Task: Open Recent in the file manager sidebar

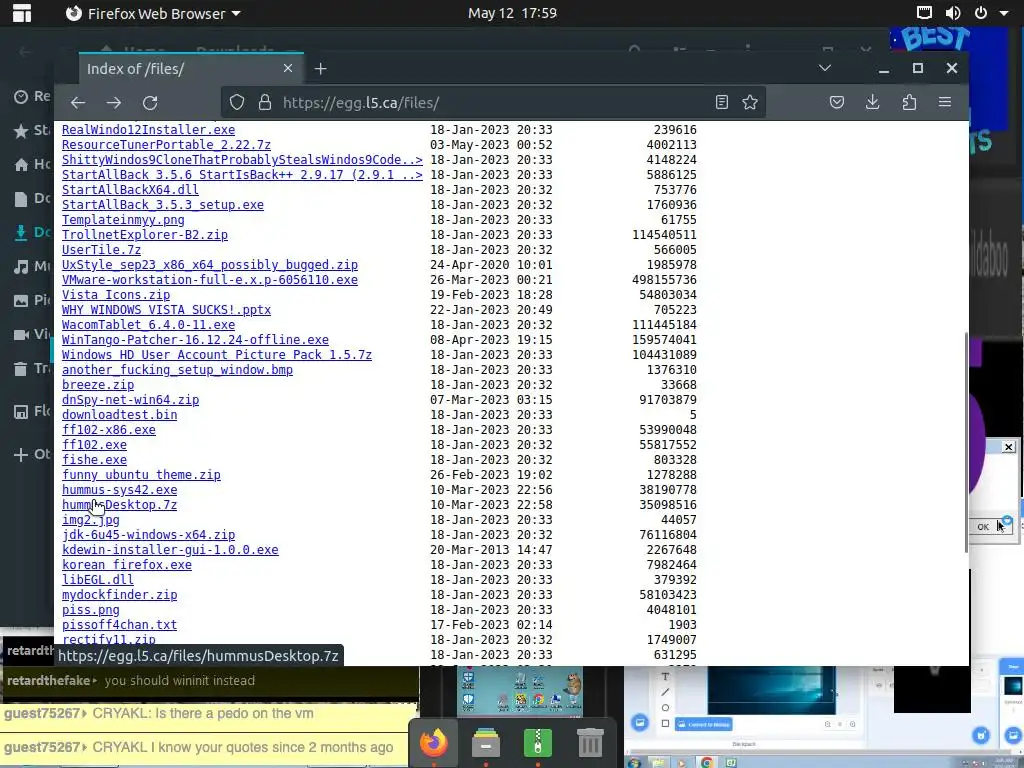Action: [33, 96]
